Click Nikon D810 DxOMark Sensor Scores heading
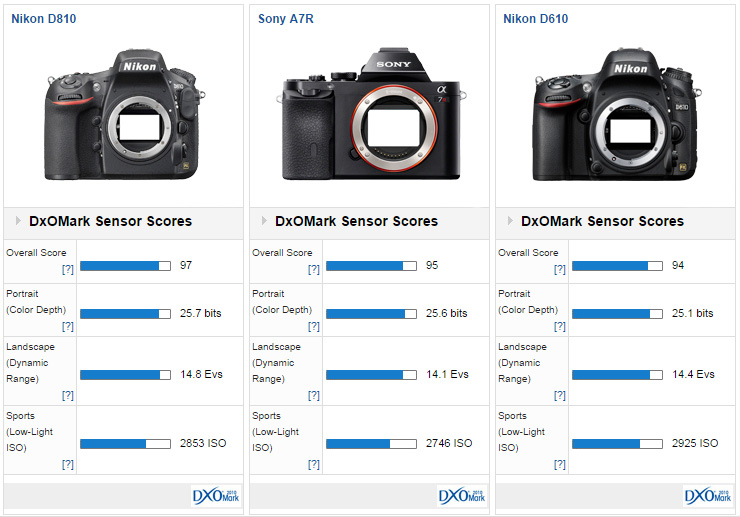 pos(111,221)
